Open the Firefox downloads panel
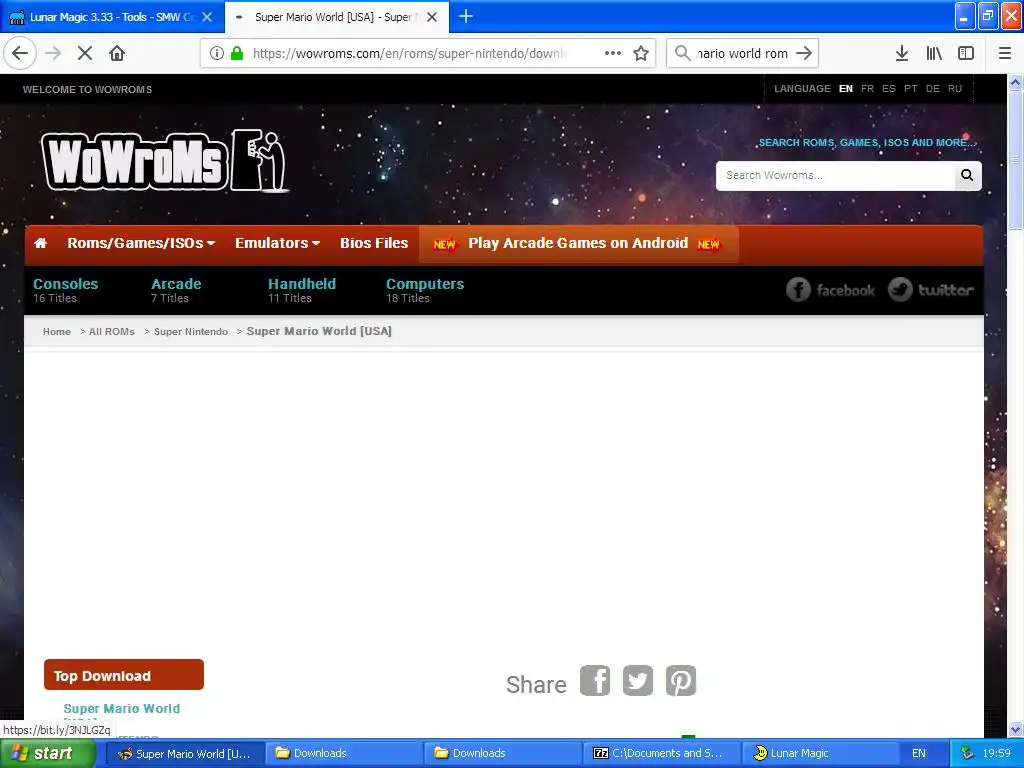 pos(902,53)
